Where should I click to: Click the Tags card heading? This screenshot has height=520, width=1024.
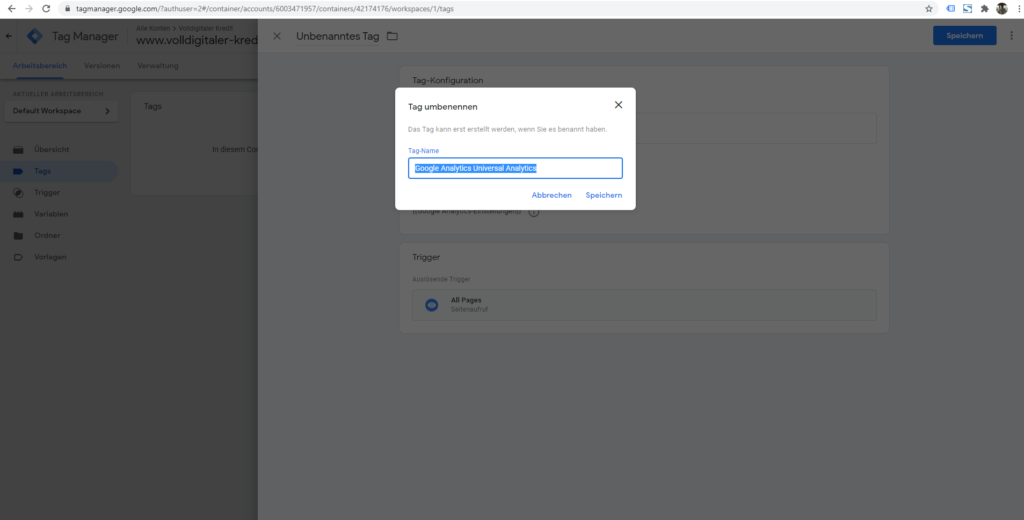153,106
